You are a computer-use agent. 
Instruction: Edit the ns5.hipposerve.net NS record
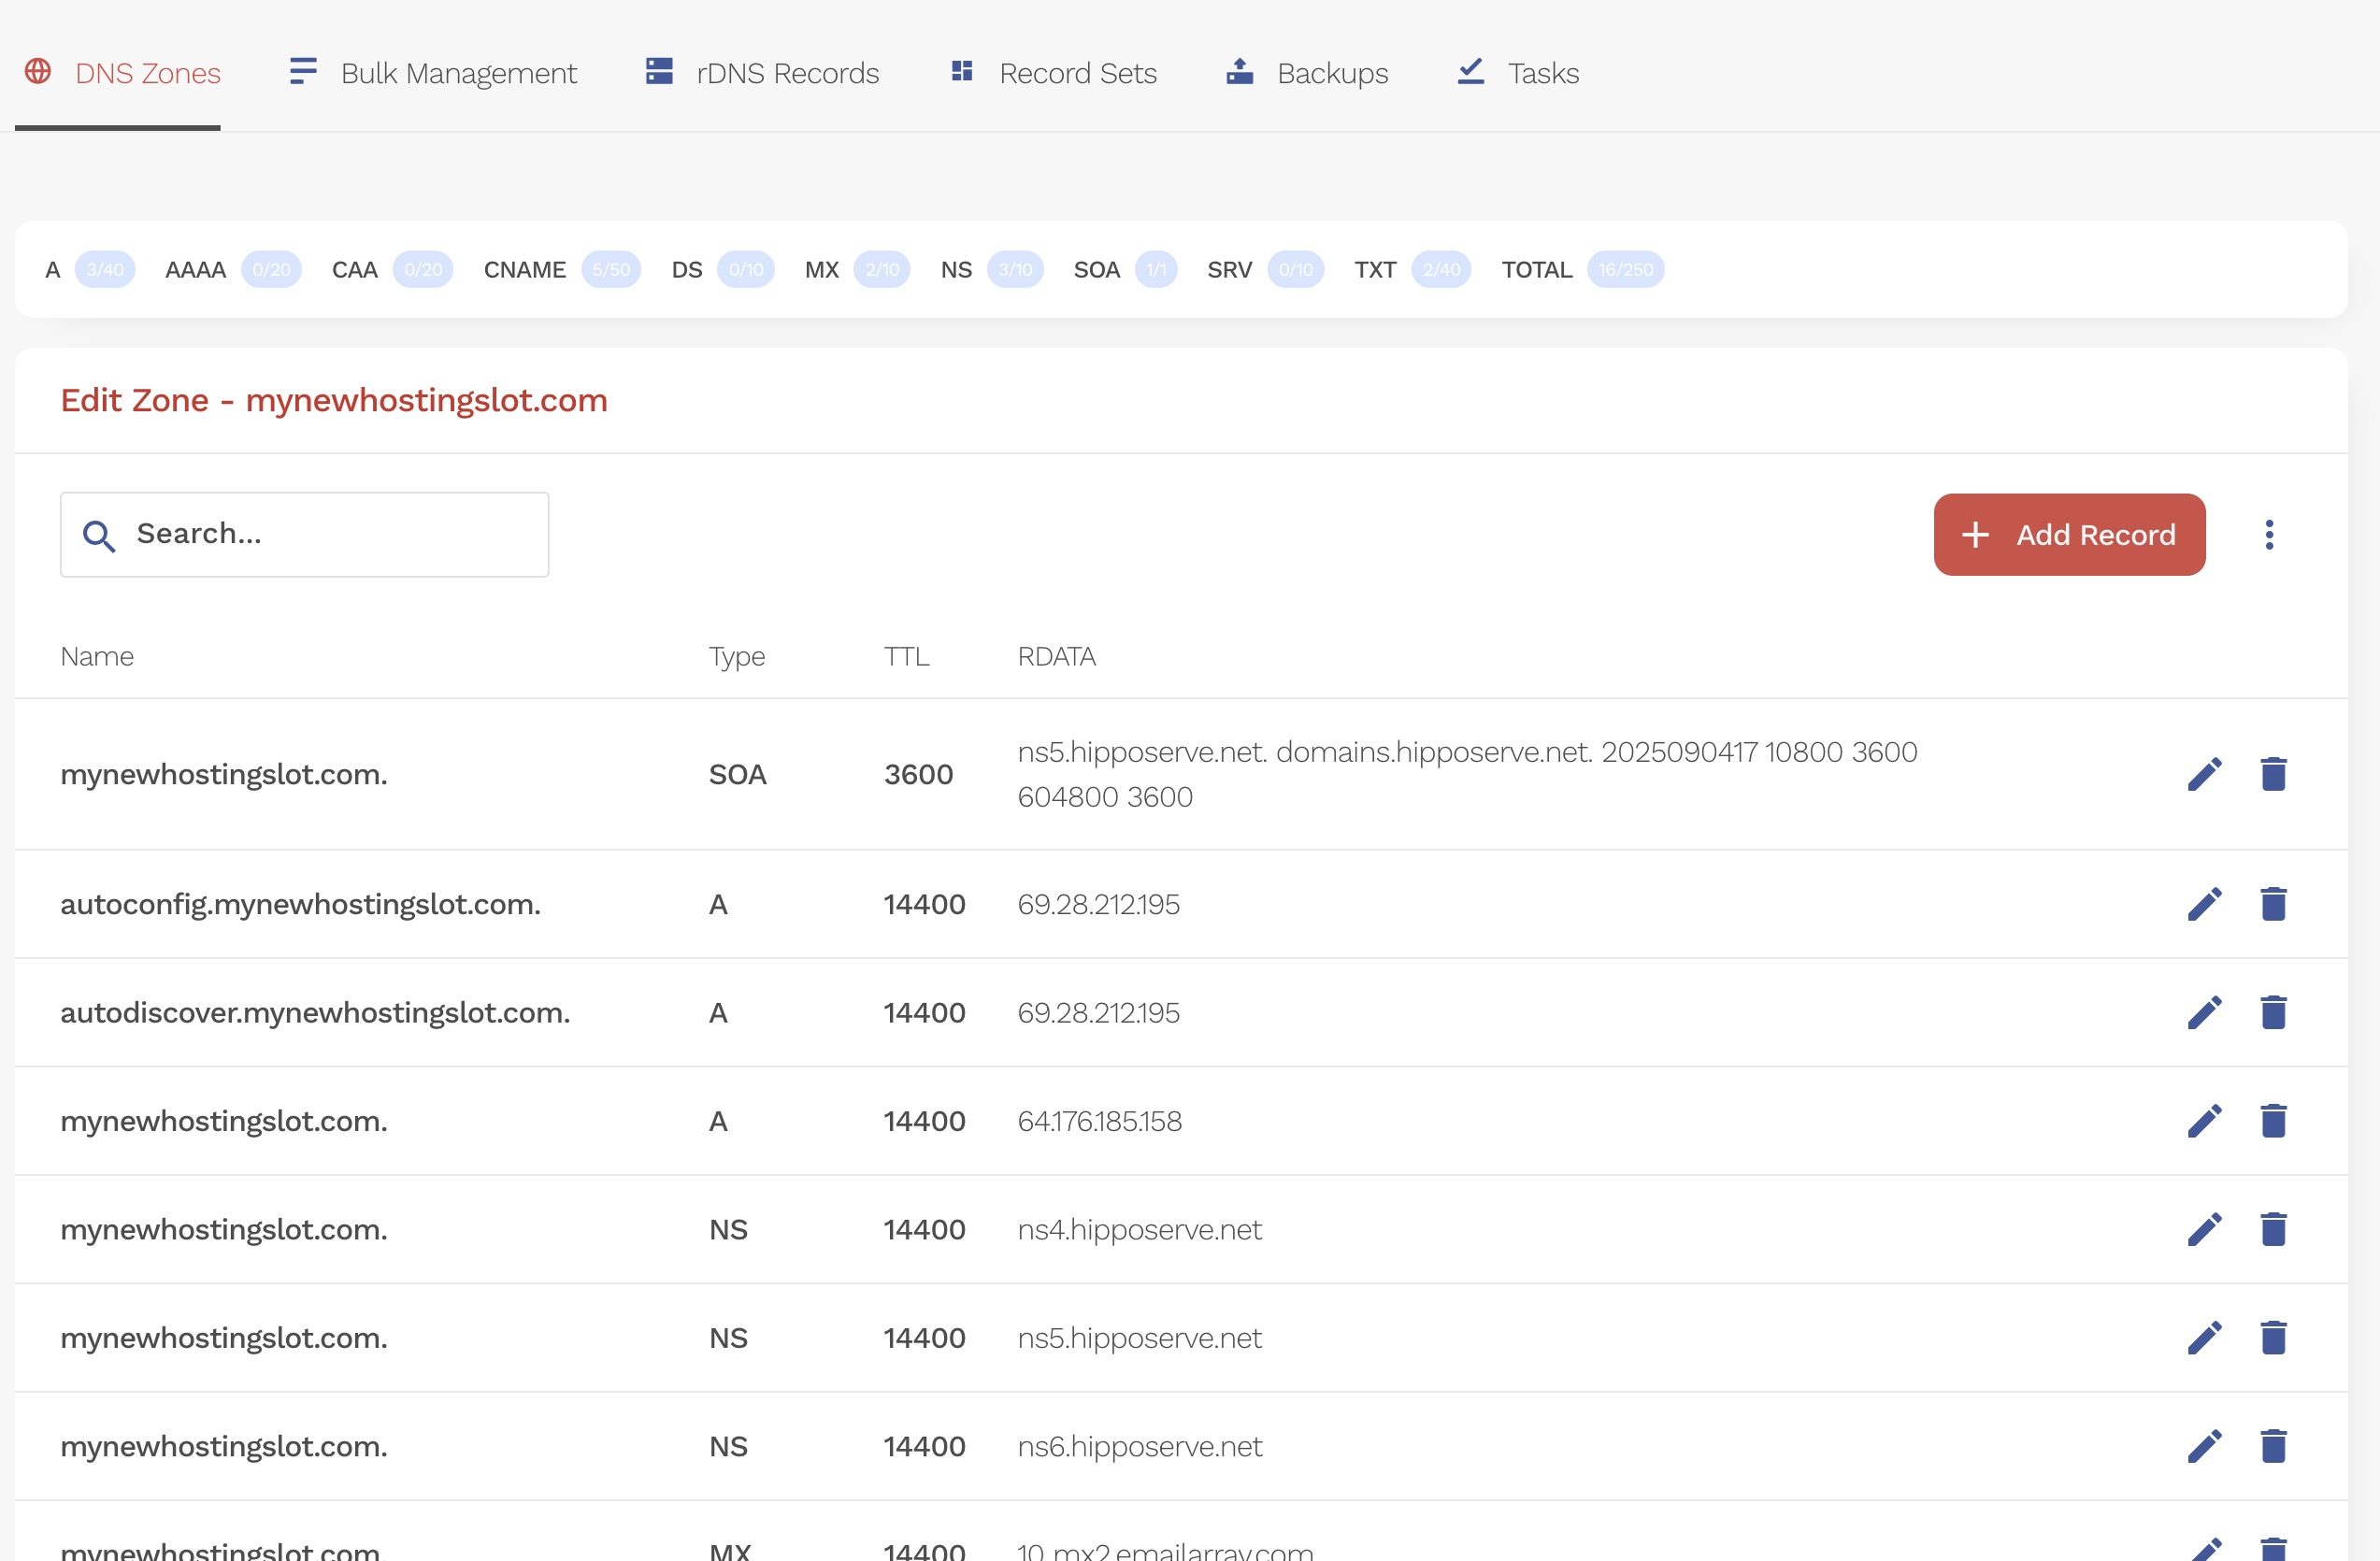coord(2204,1338)
